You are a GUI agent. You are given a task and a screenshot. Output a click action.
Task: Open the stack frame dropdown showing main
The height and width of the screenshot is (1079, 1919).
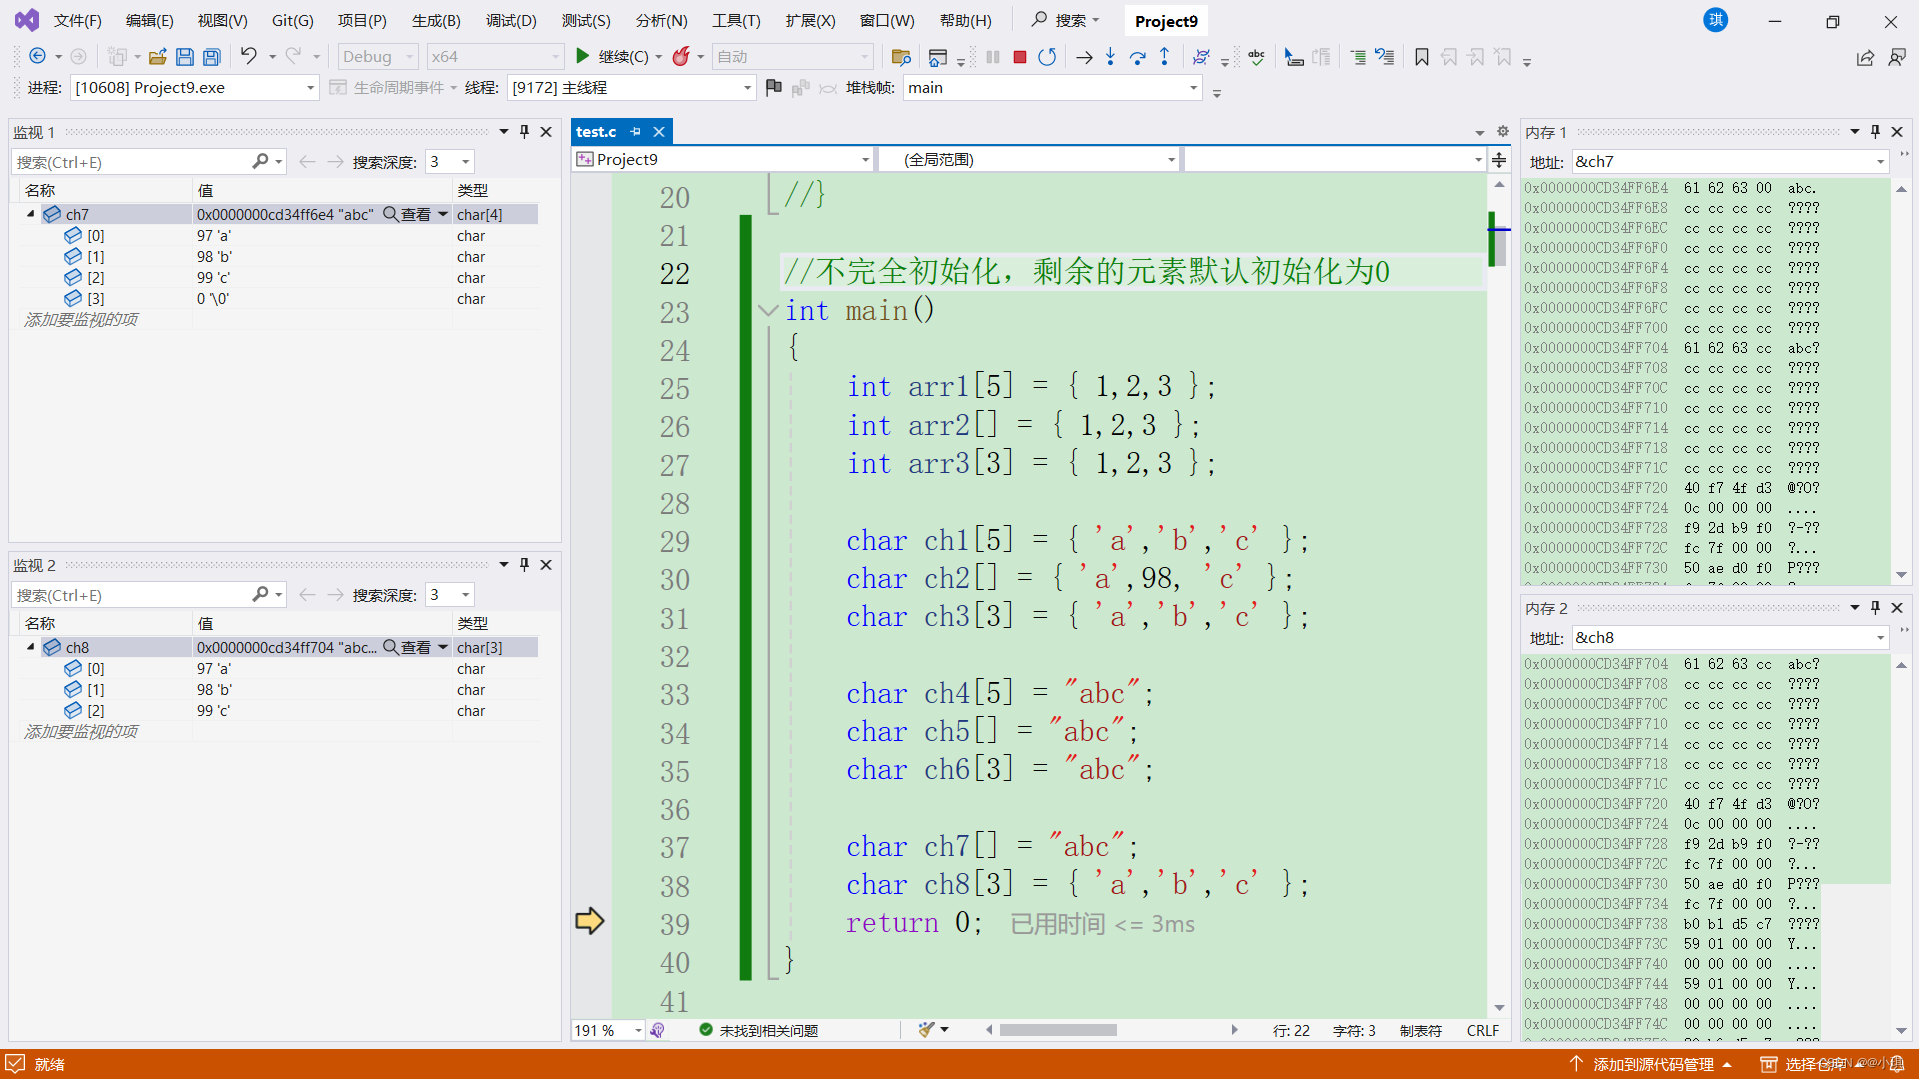click(1052, 88)
